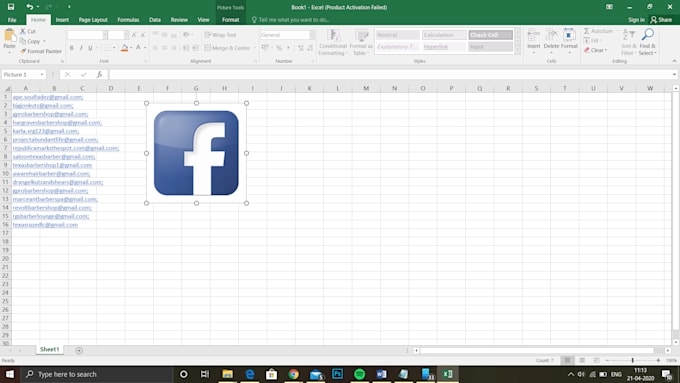The height and width of the screenshot is (383, 680).
Task: Open the General number format dropdown
Action: [x=312, y=35]
